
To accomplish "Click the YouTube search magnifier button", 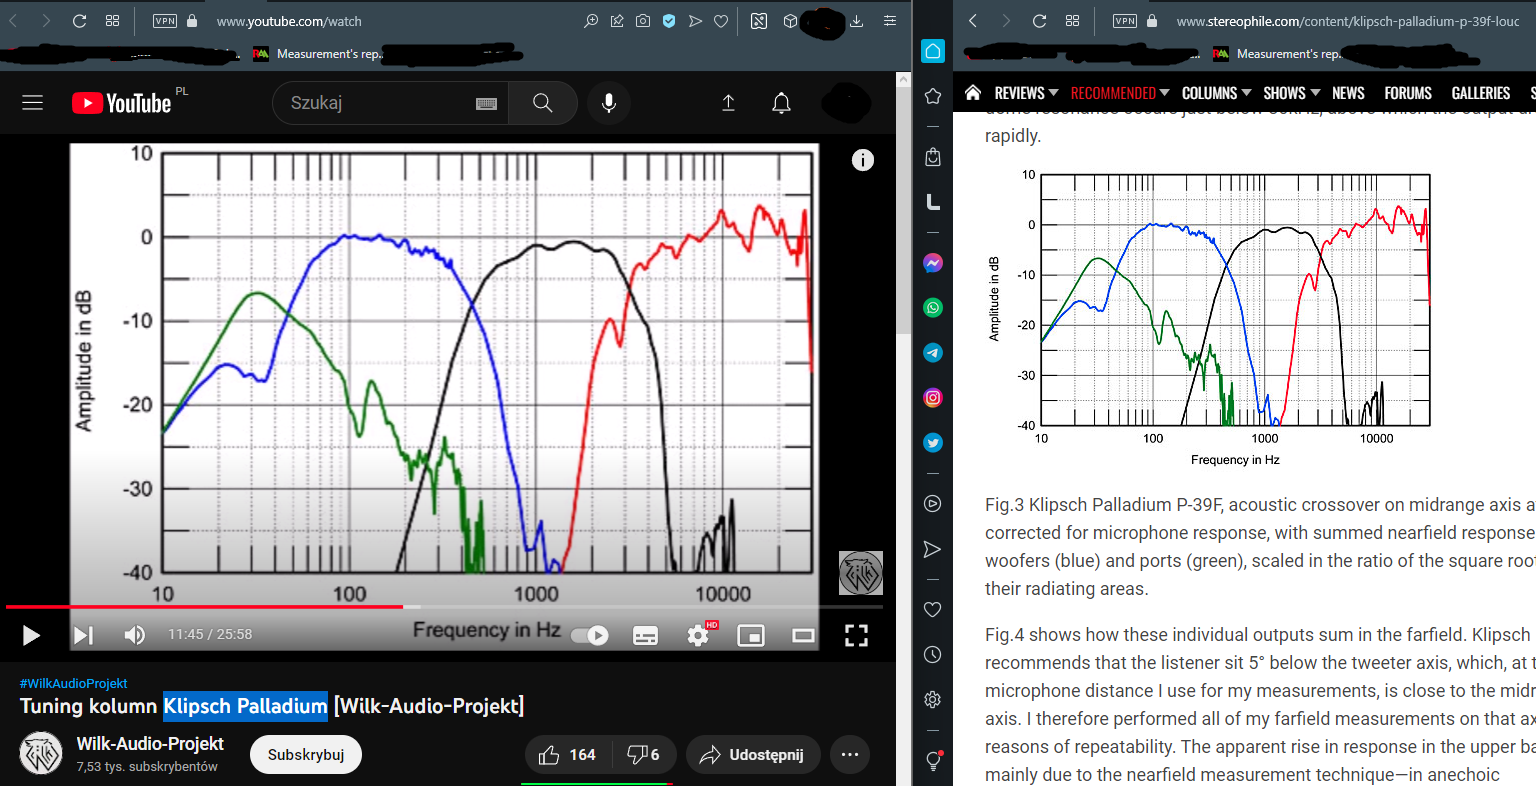I will click(543, 103).
